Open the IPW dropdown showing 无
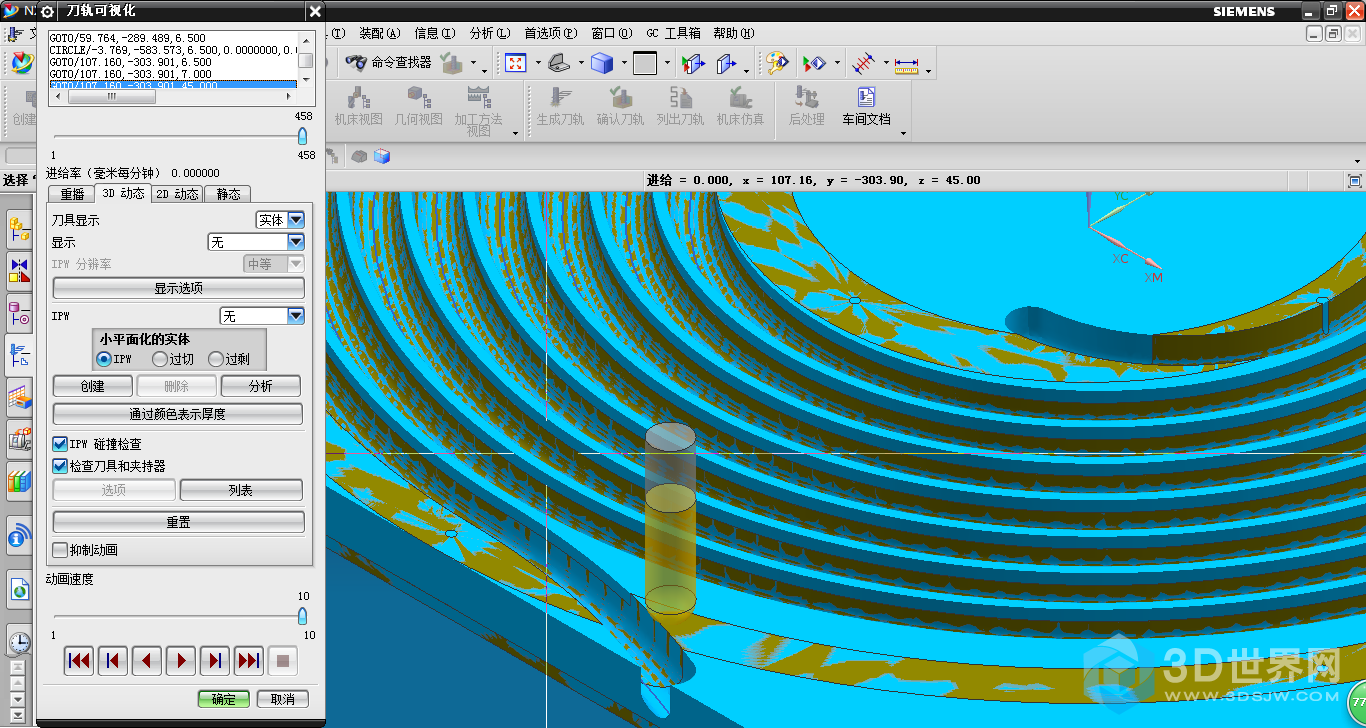Screen dimensions: 1366x728 click(x=262, y=316)
